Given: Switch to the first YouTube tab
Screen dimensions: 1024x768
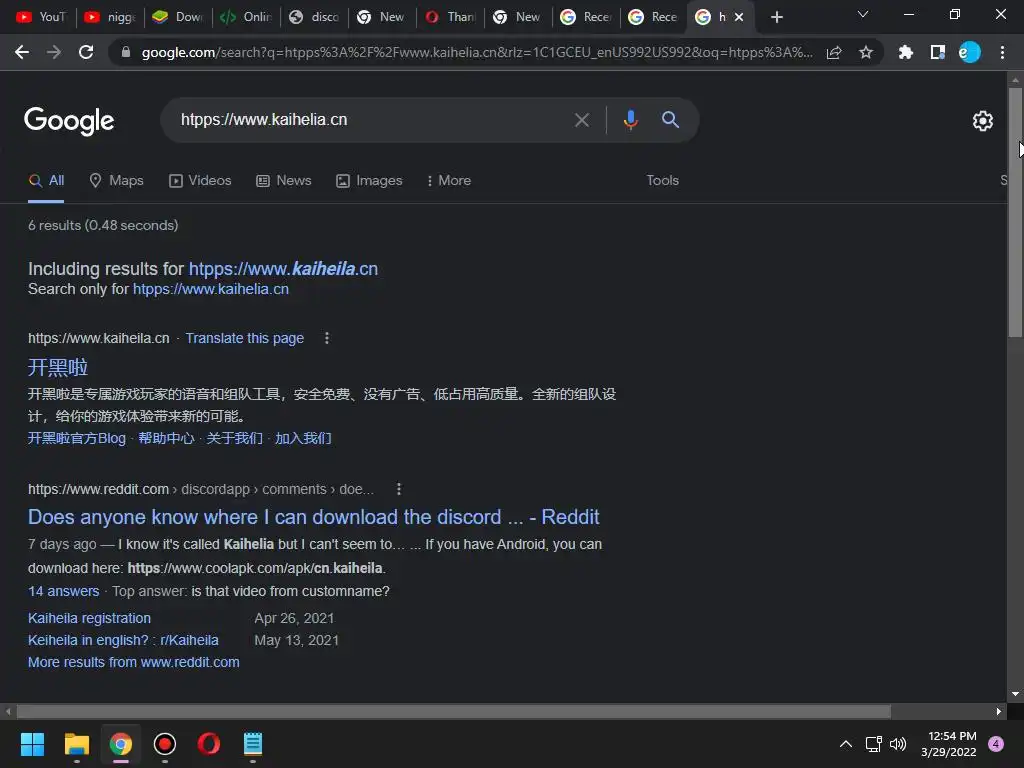Looking at the screenshot, I should pyautogui.click(x=40, y=17).
